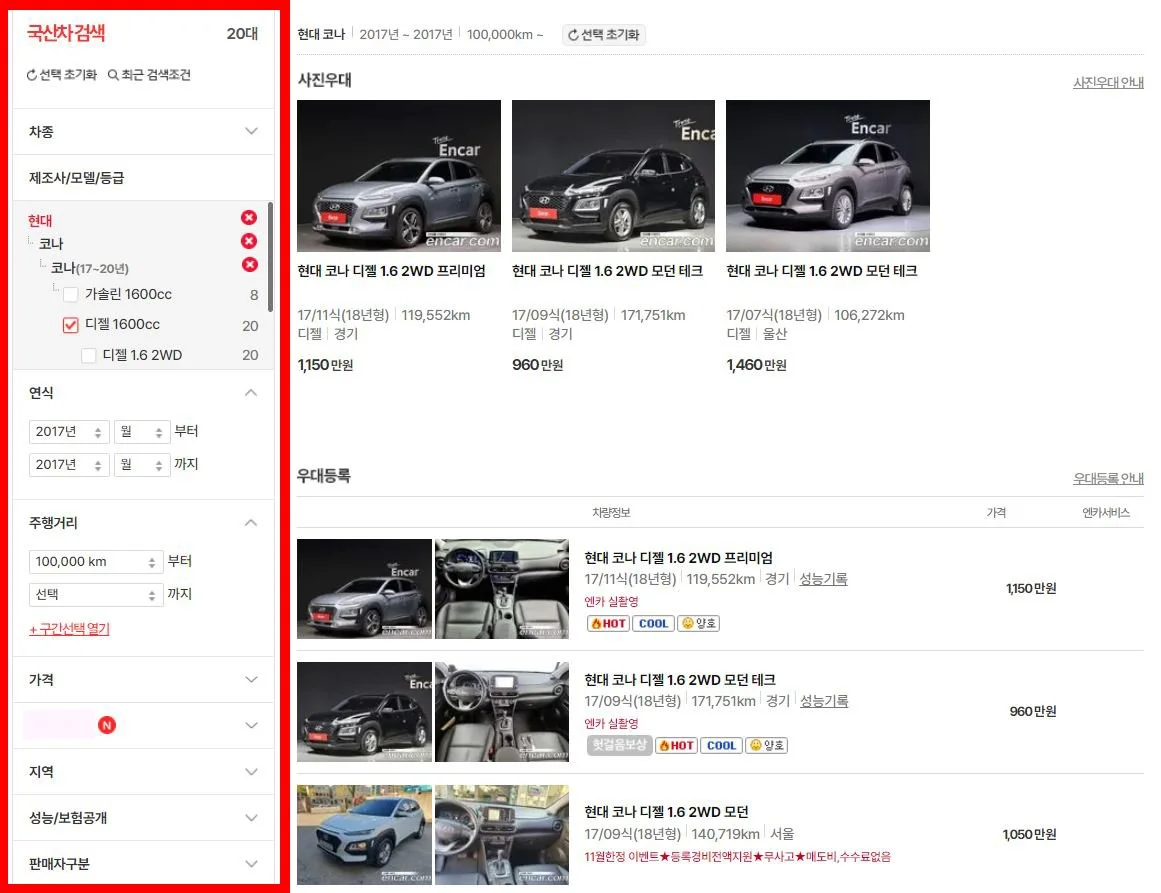Open exterior thumbnail of 1,150만원 list row
Screen dimensions: 1161x893
(x=364, y=589)
